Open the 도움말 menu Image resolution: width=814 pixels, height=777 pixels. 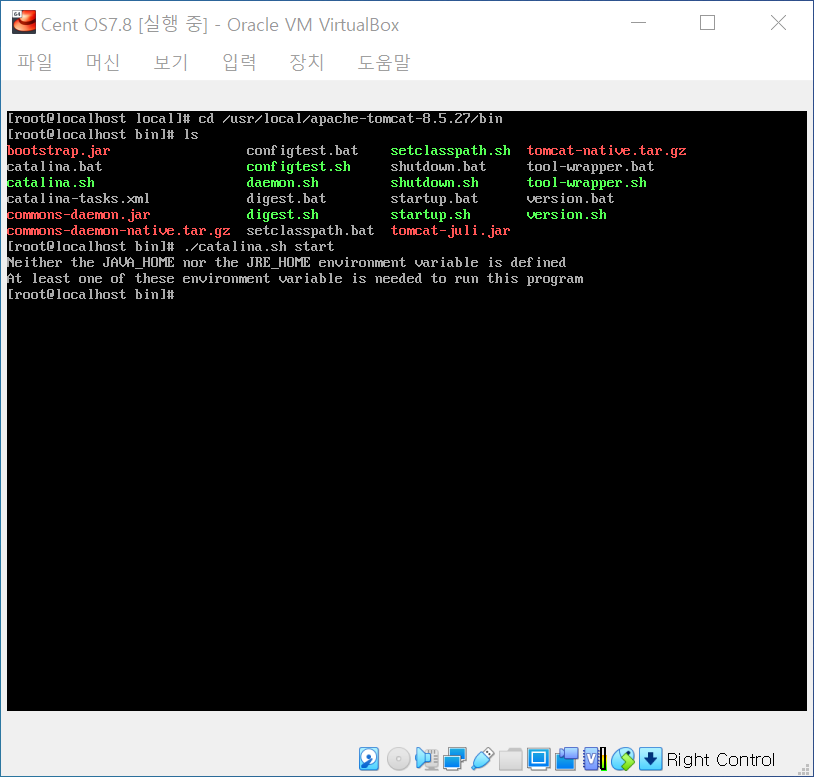pyautogui.click(x=384, y=62)
